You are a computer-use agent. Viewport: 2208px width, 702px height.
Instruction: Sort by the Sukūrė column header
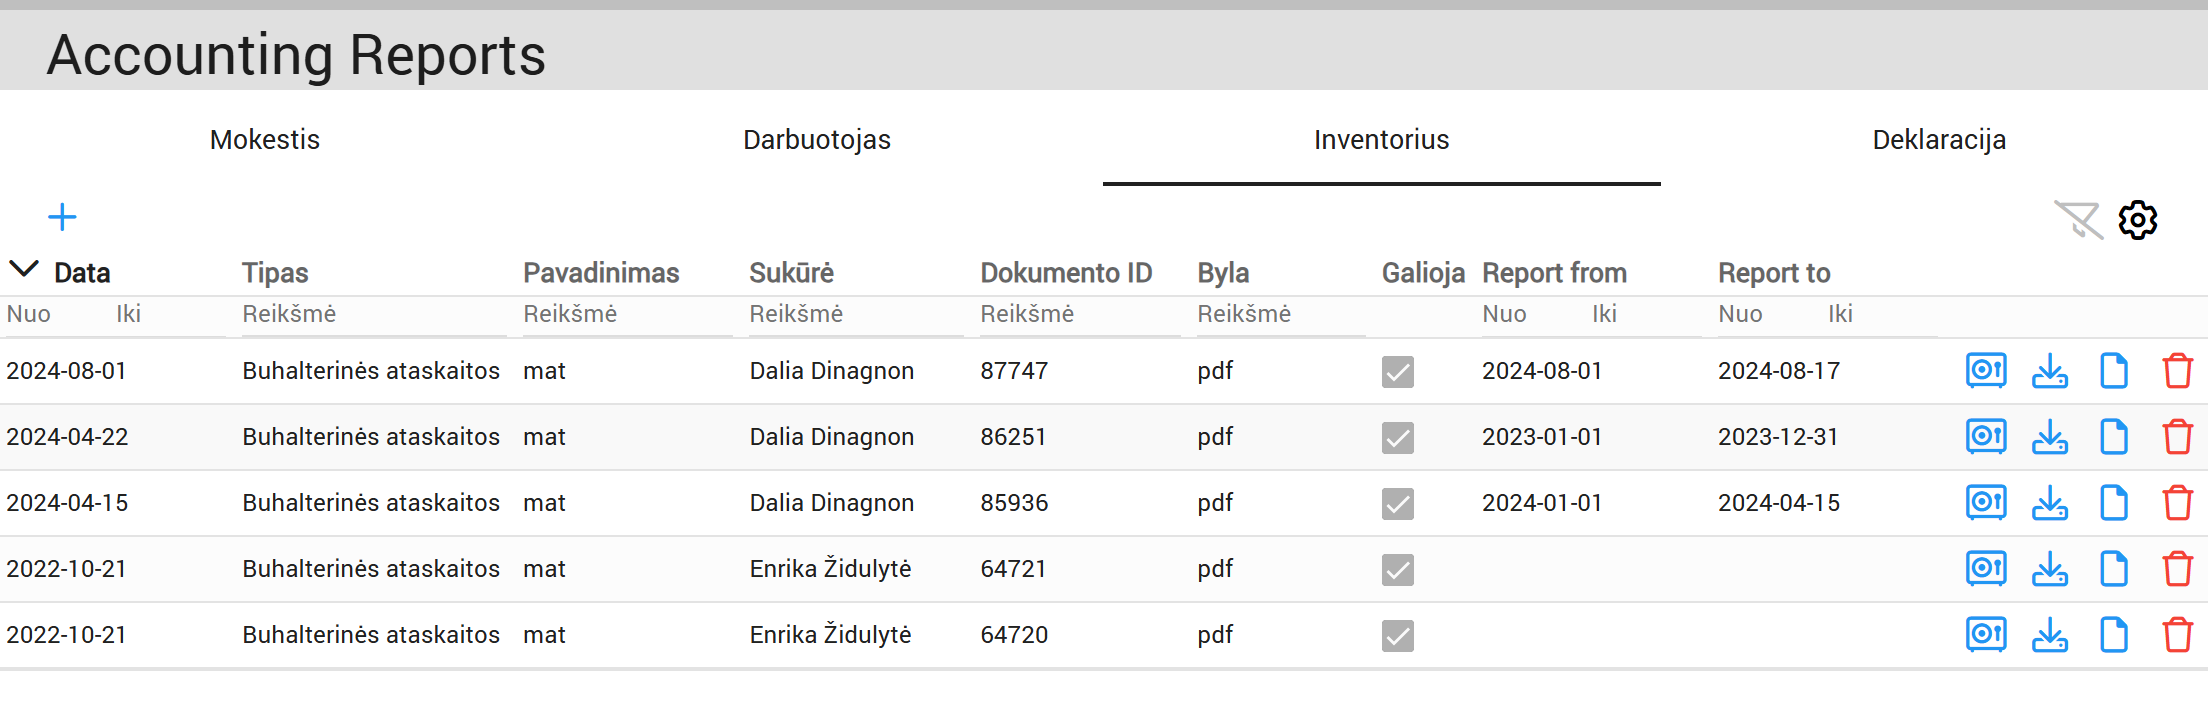click(x=791, y=273)
